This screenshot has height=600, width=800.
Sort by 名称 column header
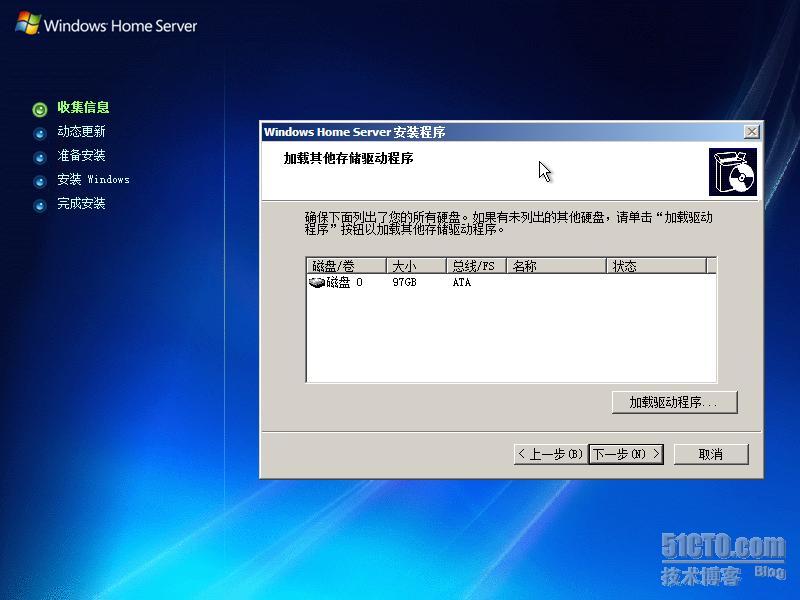(556, 266)
